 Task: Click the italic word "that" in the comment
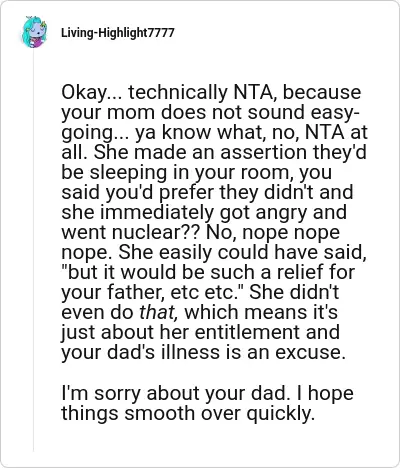click(158, 312)
